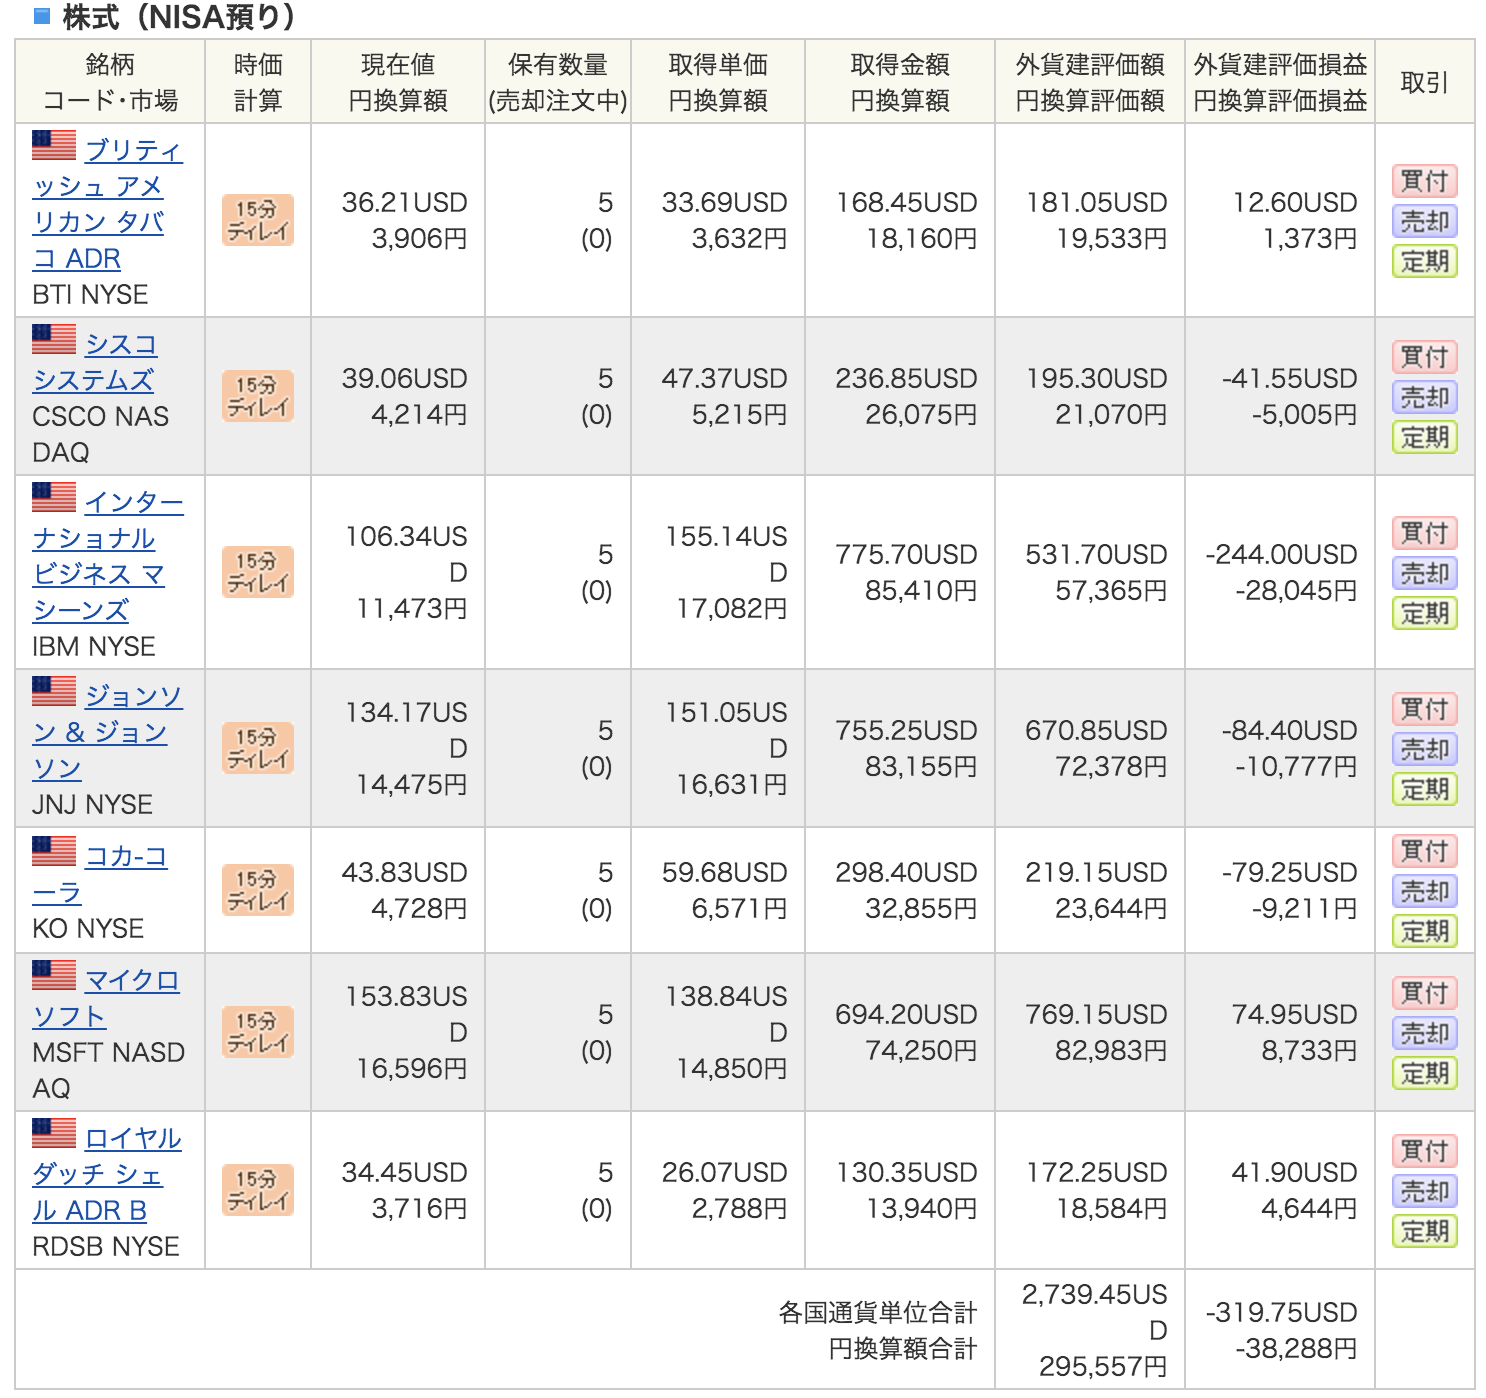Click 売却 for CSCO

coord(1425,397)
